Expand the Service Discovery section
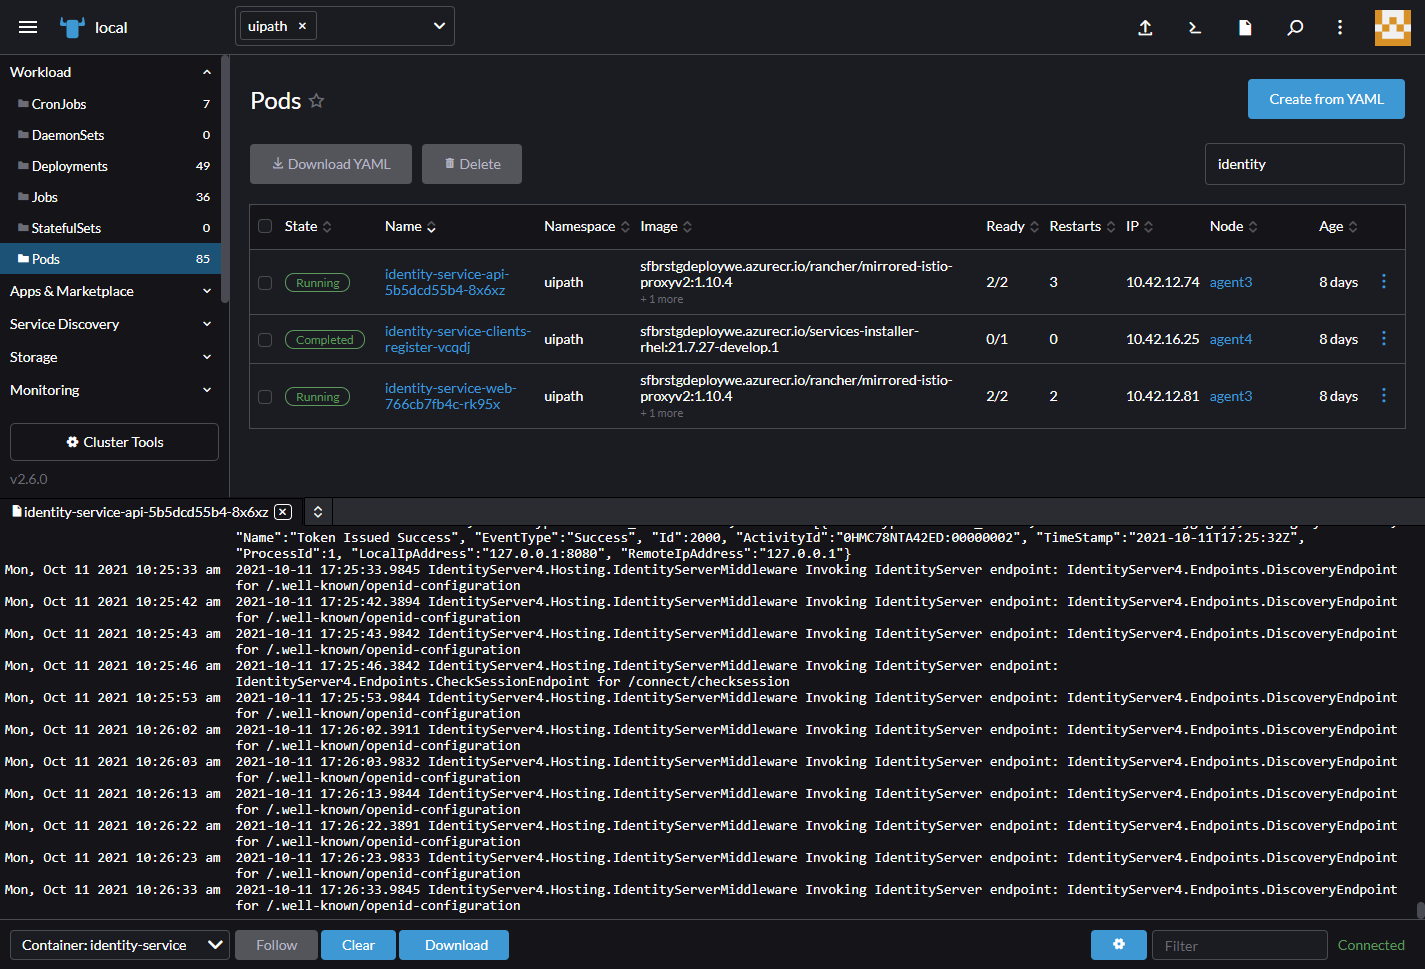 coord(207,324)
